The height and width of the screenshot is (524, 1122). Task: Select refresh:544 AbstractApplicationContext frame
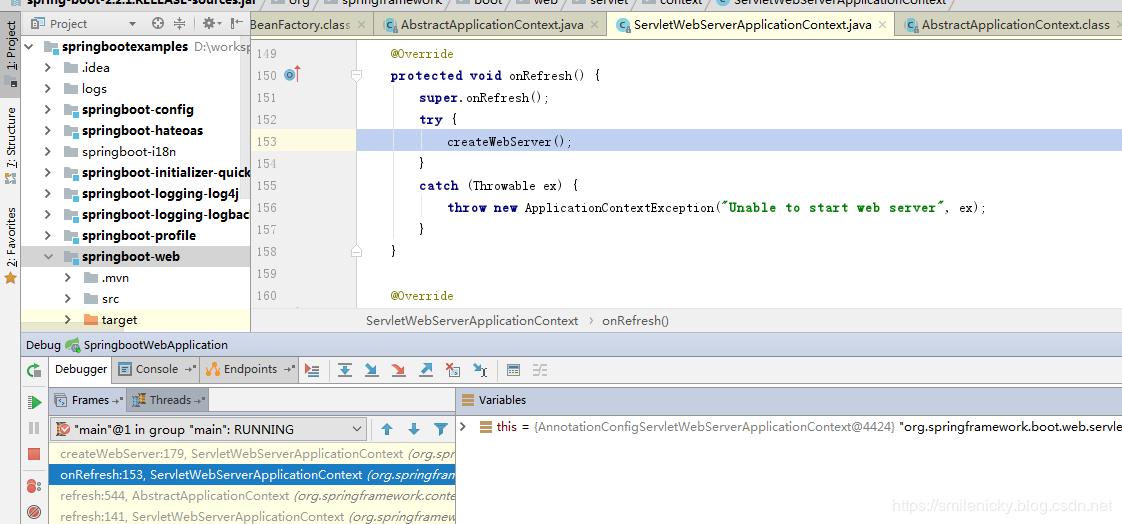coord(252,495)
